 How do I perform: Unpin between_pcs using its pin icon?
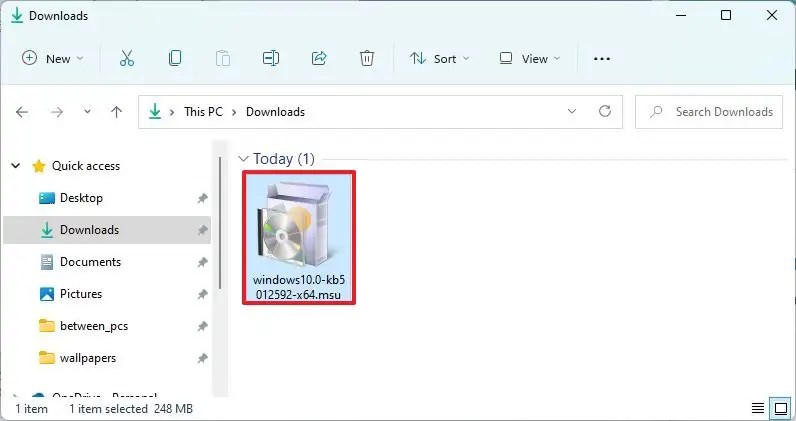(203, 326)
